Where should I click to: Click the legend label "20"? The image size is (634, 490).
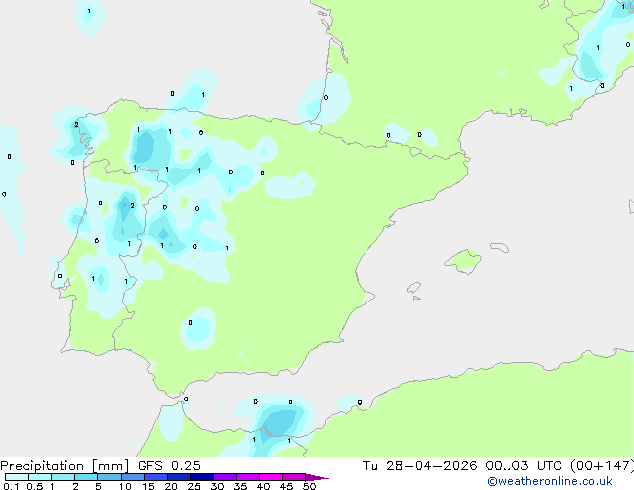(x=171, y=486)
